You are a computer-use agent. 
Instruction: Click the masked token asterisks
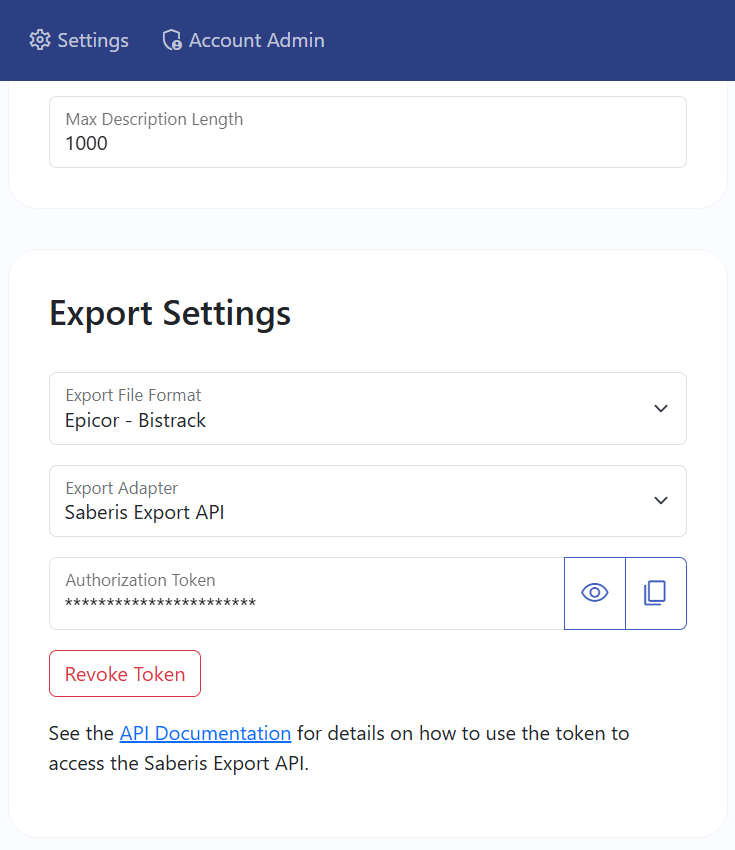(x=160, y=604)
